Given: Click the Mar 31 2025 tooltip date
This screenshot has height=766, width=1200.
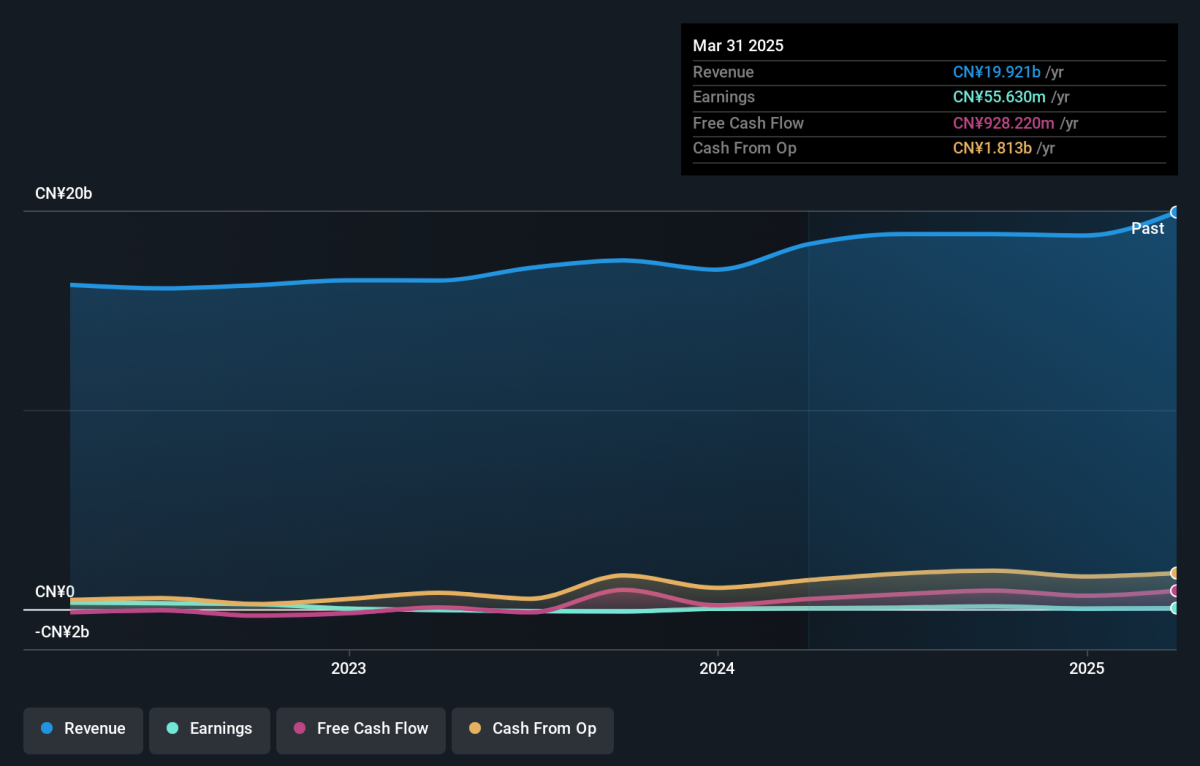Looking at the screenshot, I should pyautogui.click(x=738, y=46).
